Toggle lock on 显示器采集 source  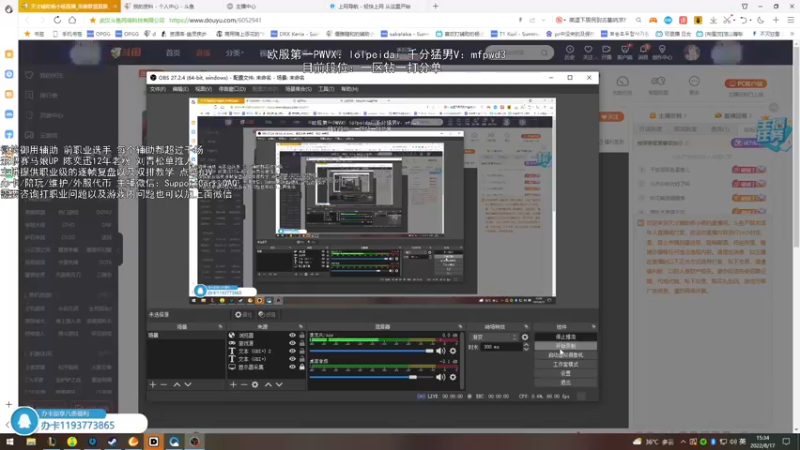tap(302, 367)
